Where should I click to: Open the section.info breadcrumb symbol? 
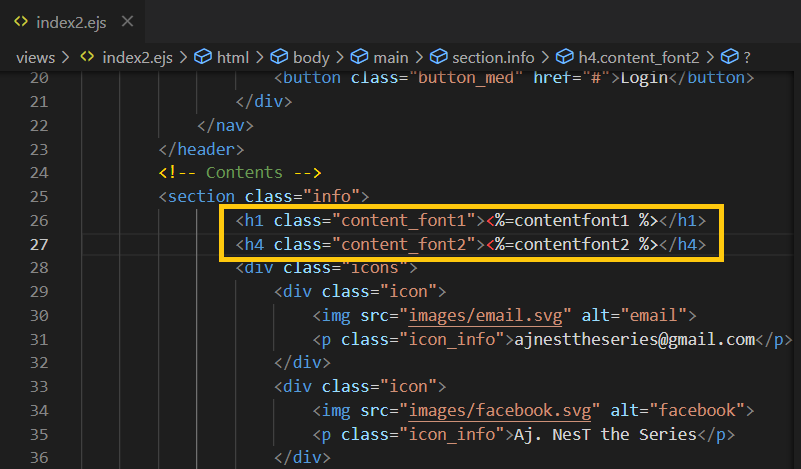tap(493, 57)
